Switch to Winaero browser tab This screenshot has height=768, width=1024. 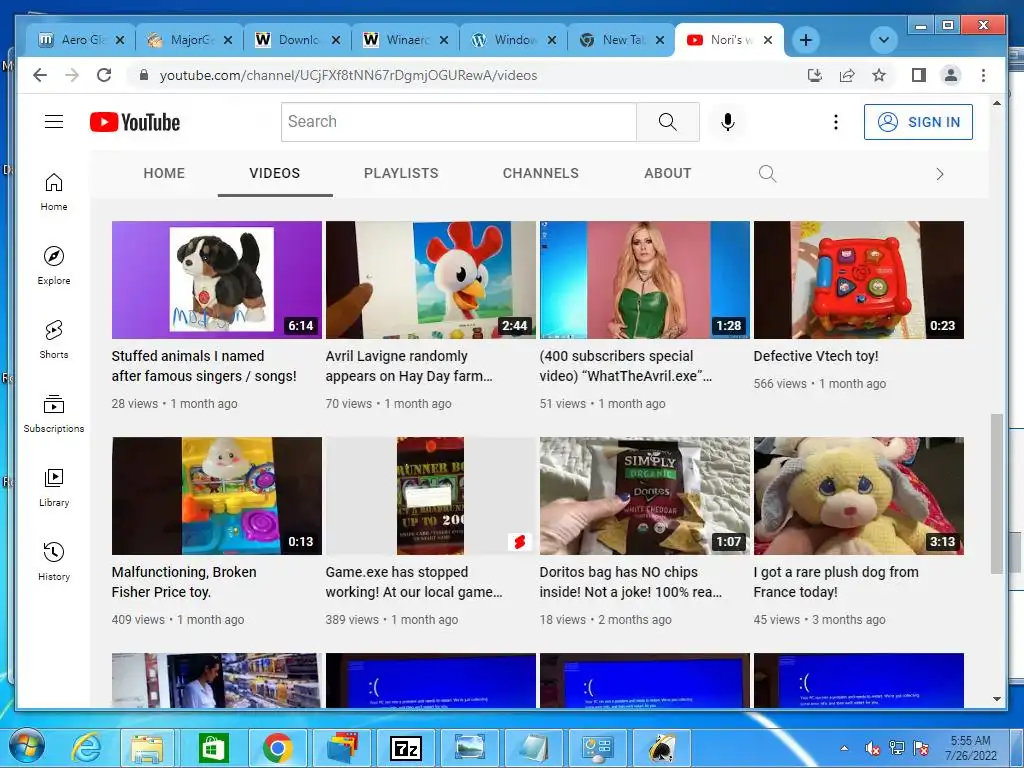click(x=406, y=40)
